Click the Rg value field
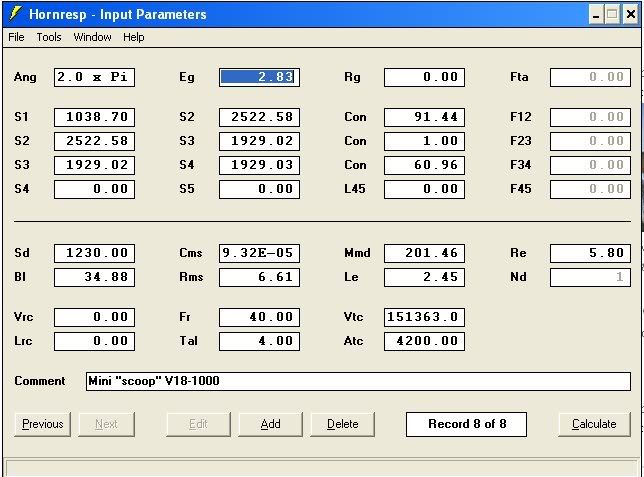Screen dimensions: 644x477 [x=424, y=77]
